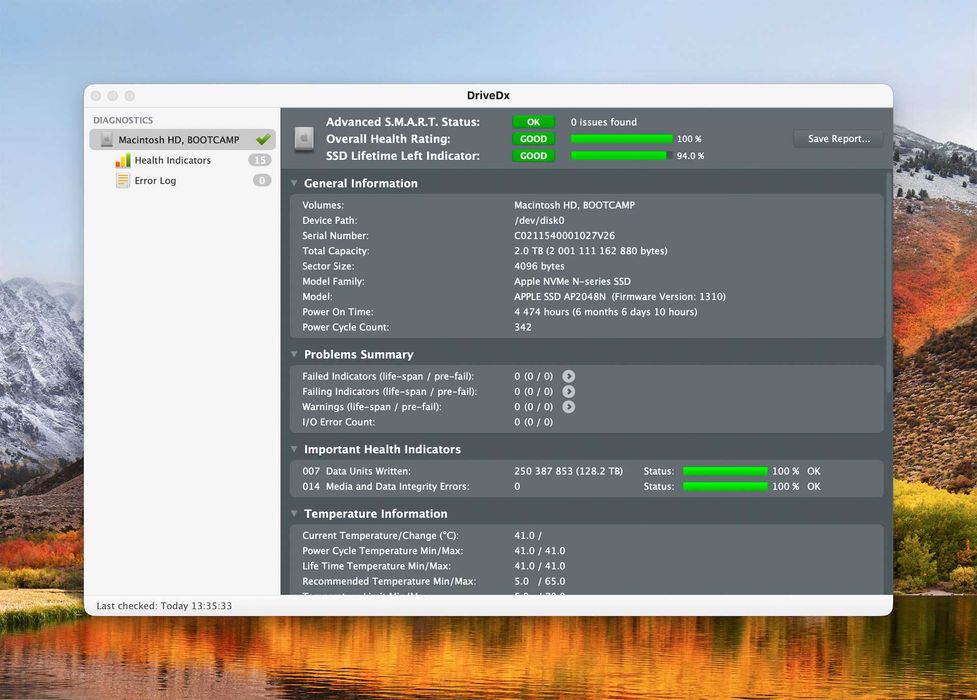Click the drive icon beside Macintosh HD, BOOTCAMP
This screenshot has width=977, height=700.
click(x=106, y=140)
